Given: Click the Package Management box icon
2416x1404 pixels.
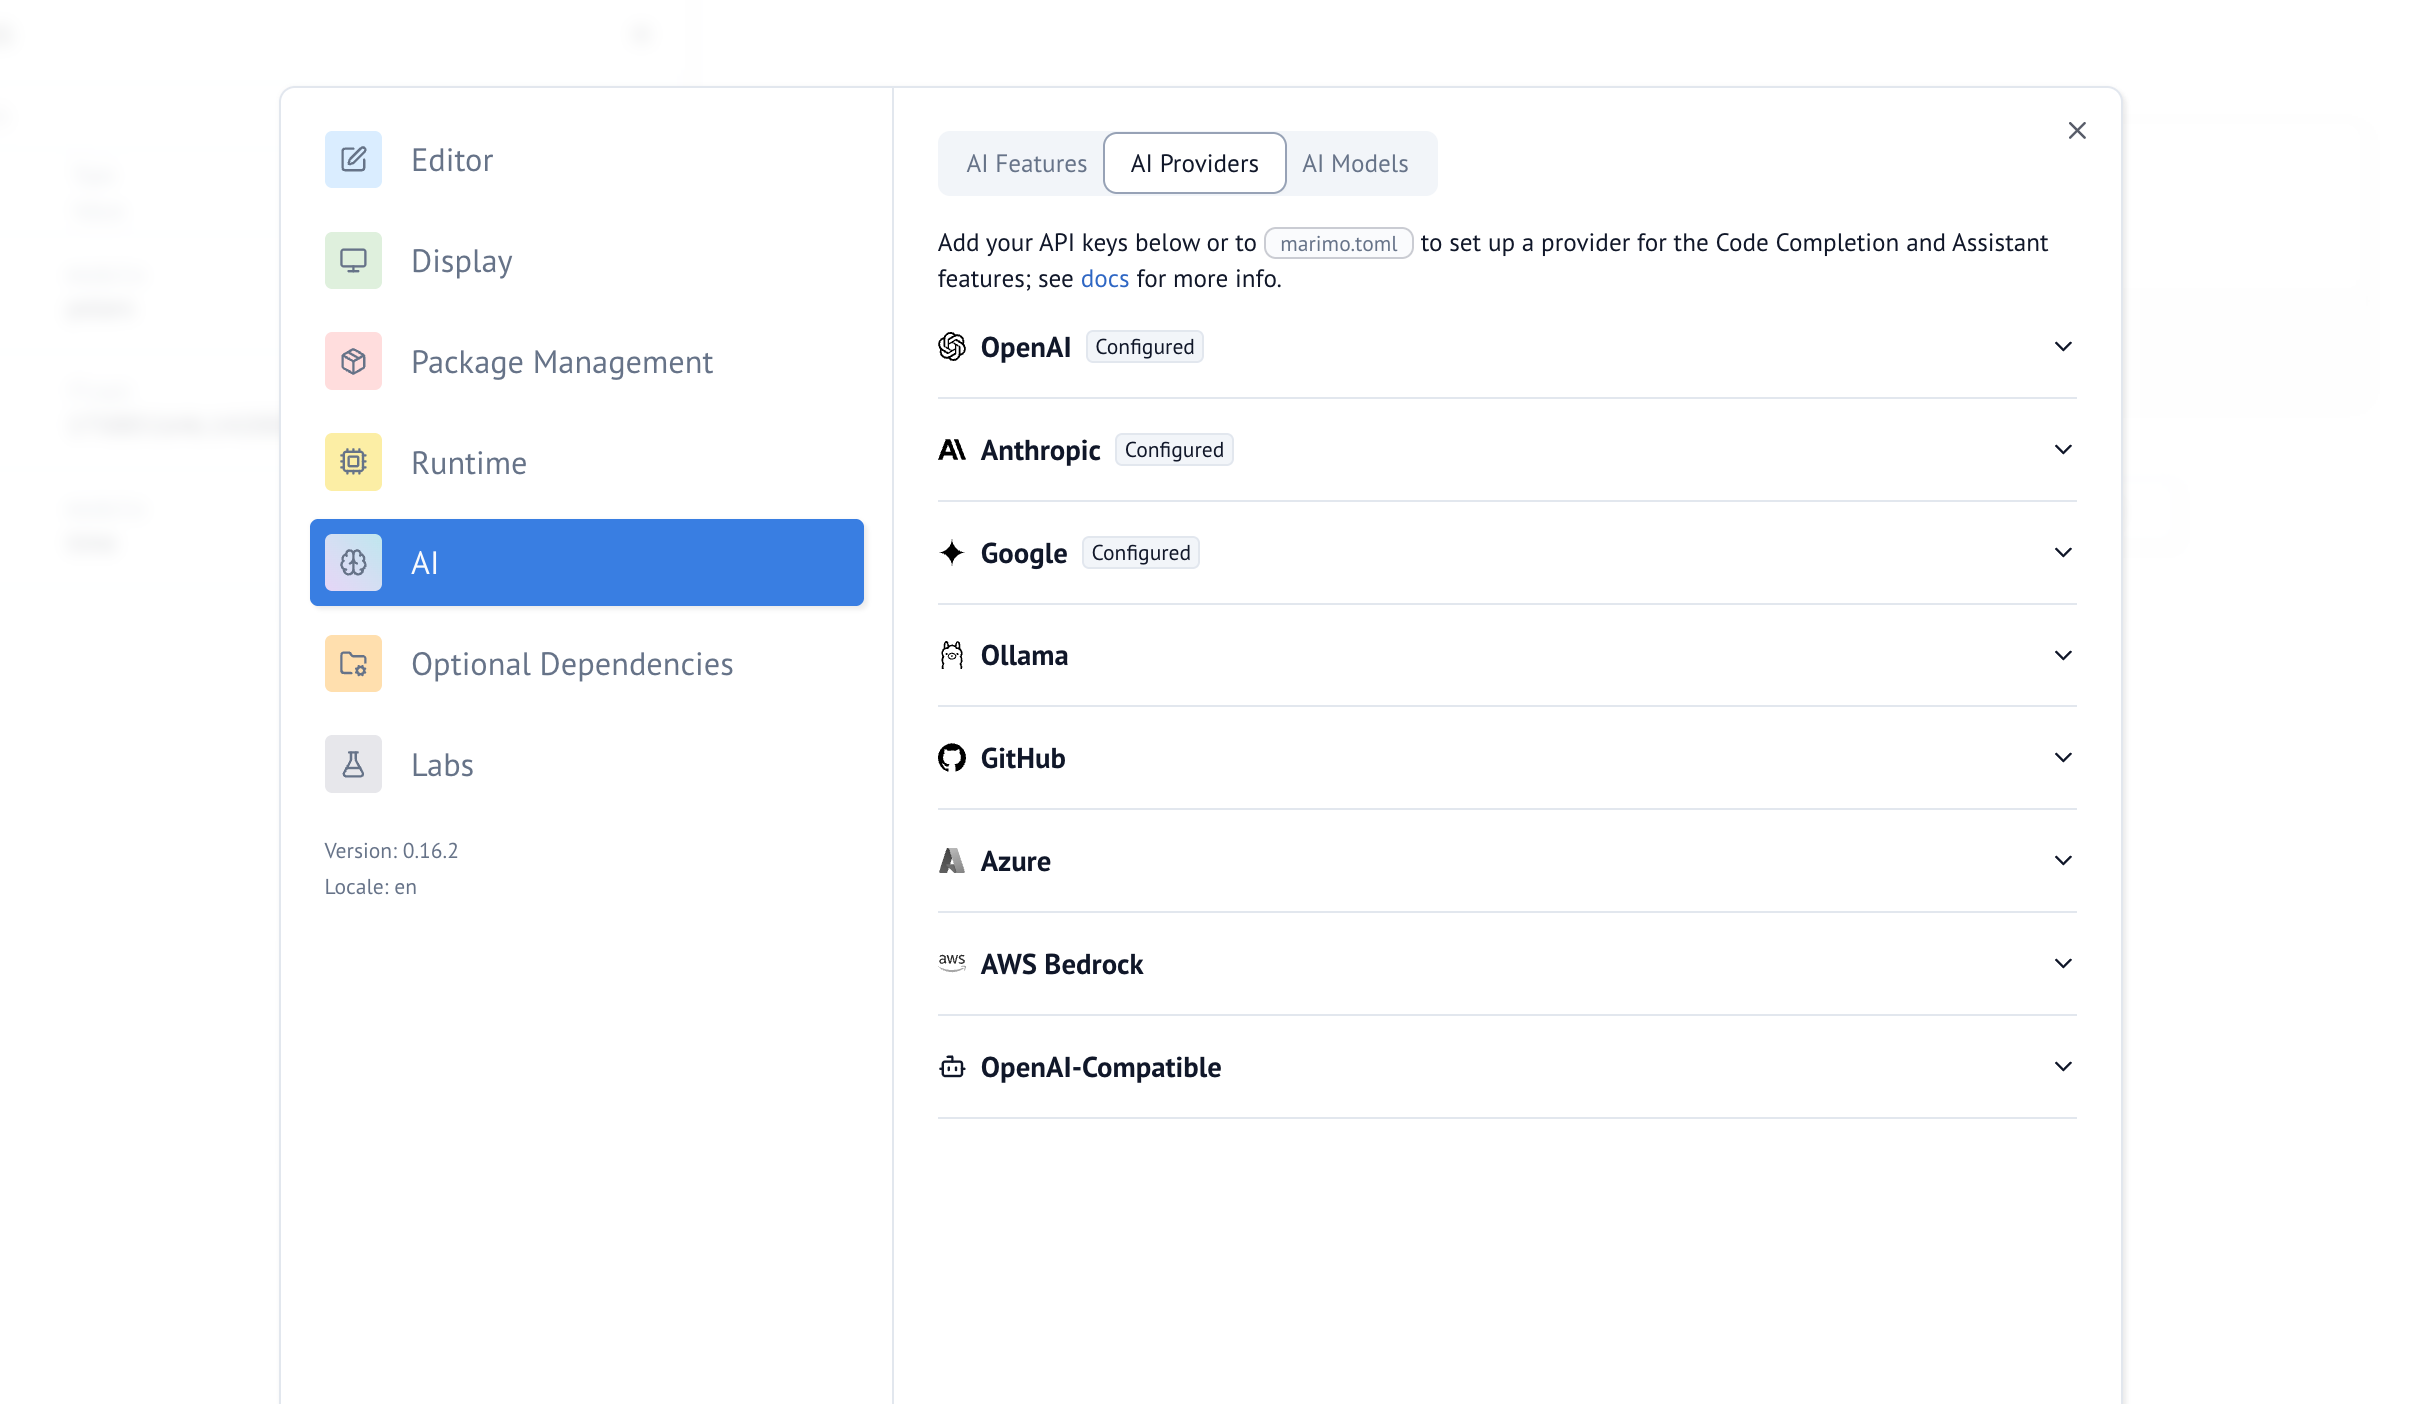Looking at the screenshot, I should (x=353, y=361).
